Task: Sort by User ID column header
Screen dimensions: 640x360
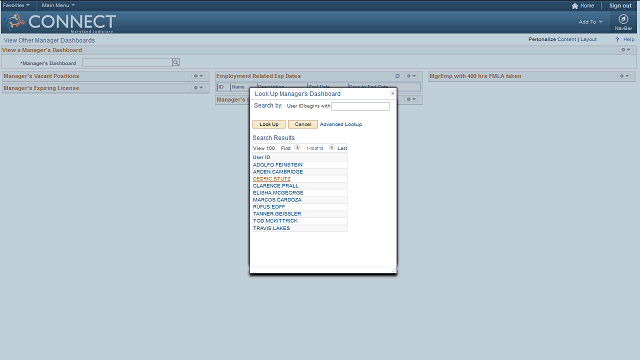Action: (261, 157)
